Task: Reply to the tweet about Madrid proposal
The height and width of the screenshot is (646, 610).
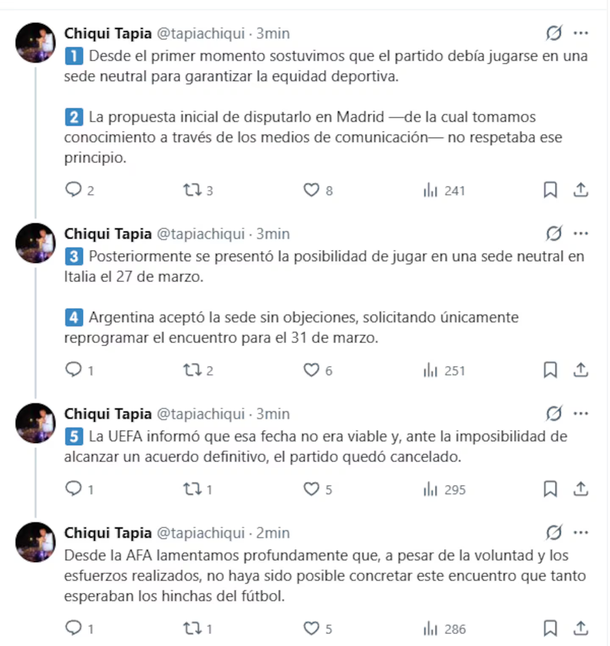Action: tap(73, 190)
